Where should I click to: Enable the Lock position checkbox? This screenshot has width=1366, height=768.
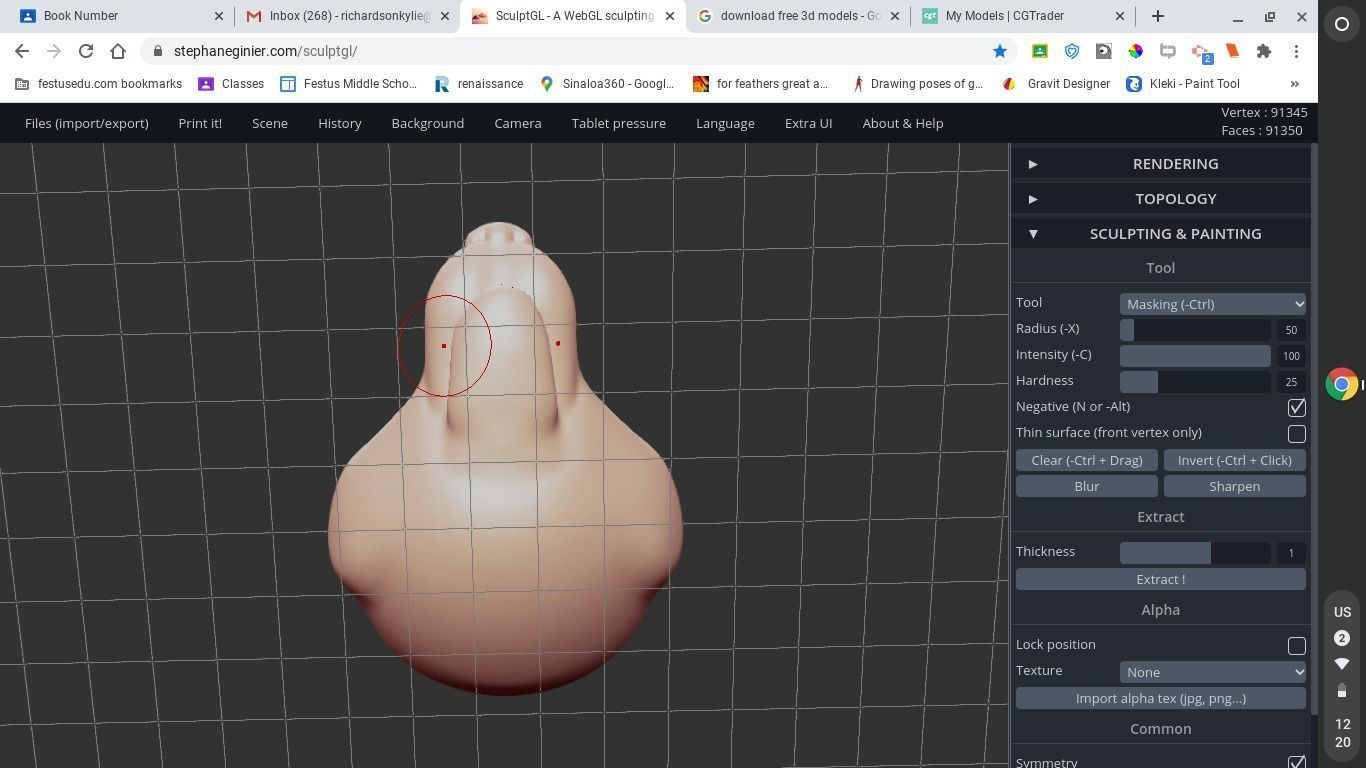1296,645
